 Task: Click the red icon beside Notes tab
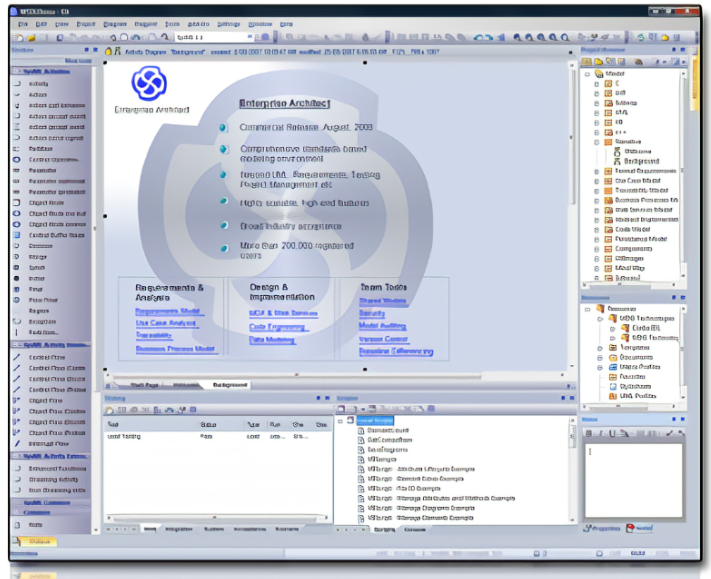coord(630,528)
